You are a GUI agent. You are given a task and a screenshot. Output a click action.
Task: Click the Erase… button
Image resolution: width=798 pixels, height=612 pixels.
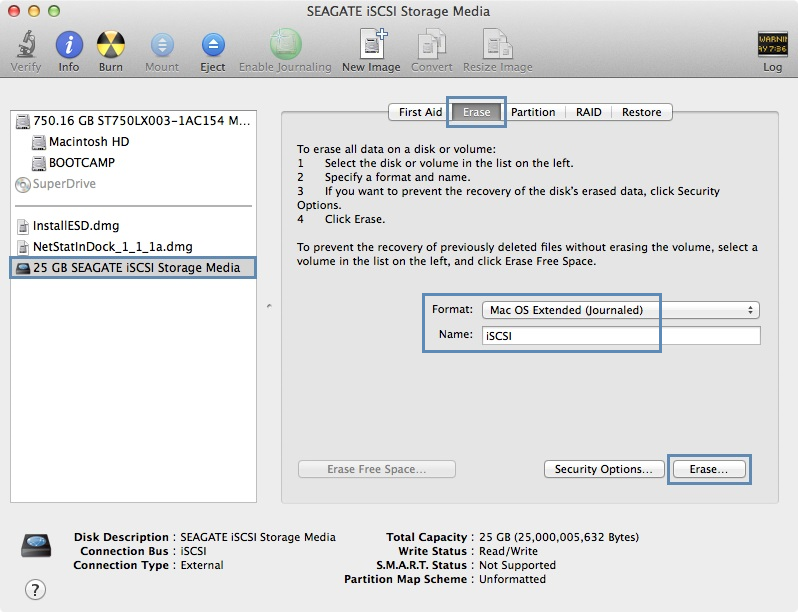point(709,469)
